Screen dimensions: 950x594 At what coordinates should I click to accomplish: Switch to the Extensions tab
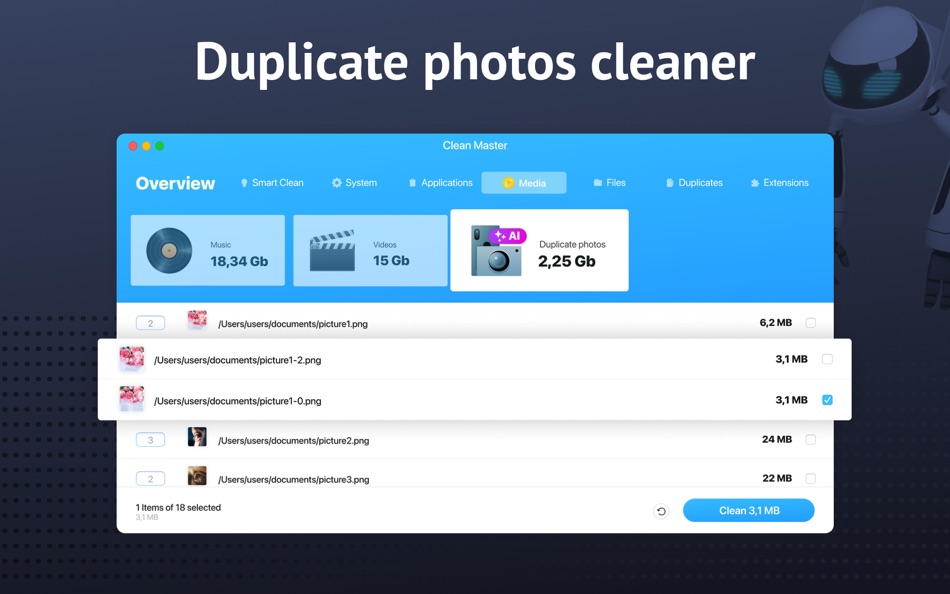click(779, 182)
